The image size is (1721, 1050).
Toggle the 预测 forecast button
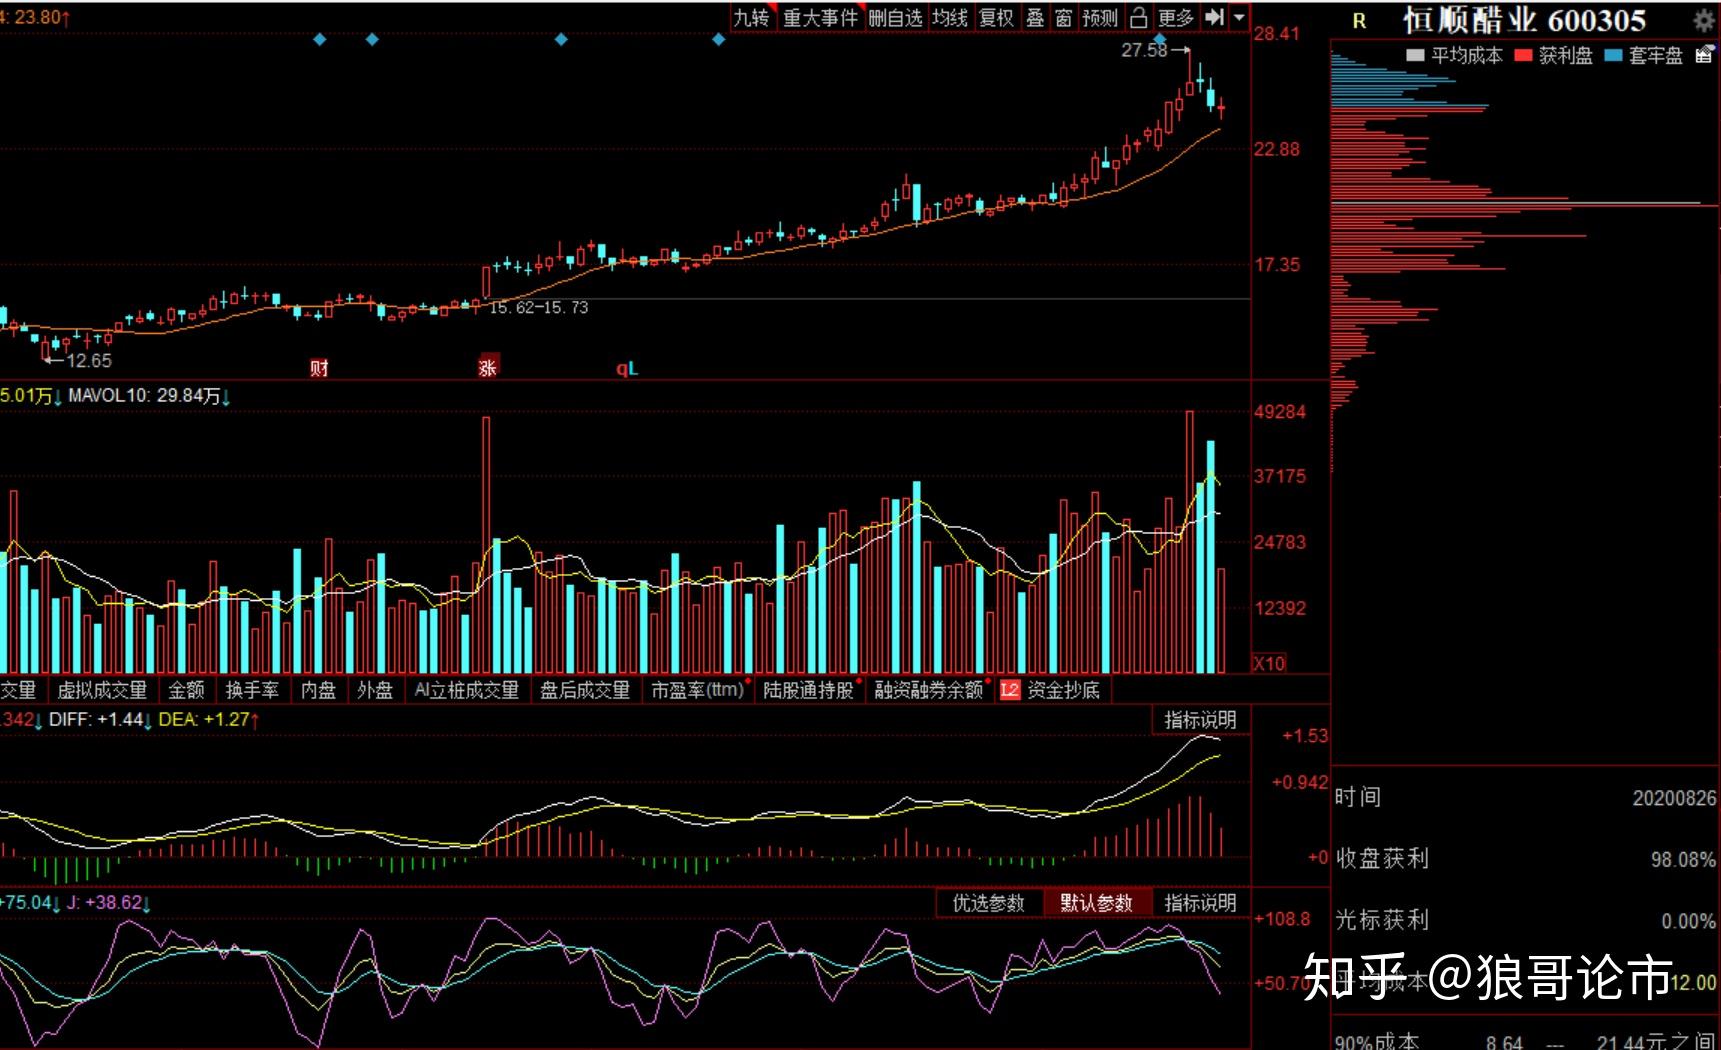[x=1100, y=18]
